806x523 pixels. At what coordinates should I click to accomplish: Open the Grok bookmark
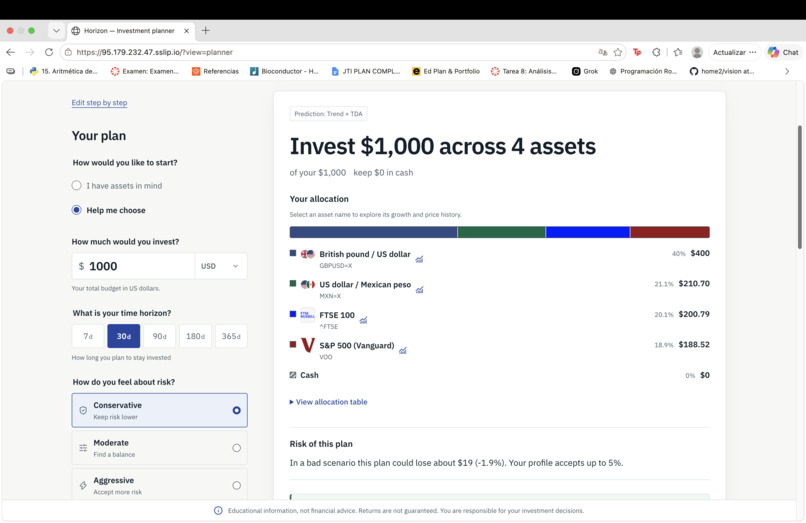point(585,71)
